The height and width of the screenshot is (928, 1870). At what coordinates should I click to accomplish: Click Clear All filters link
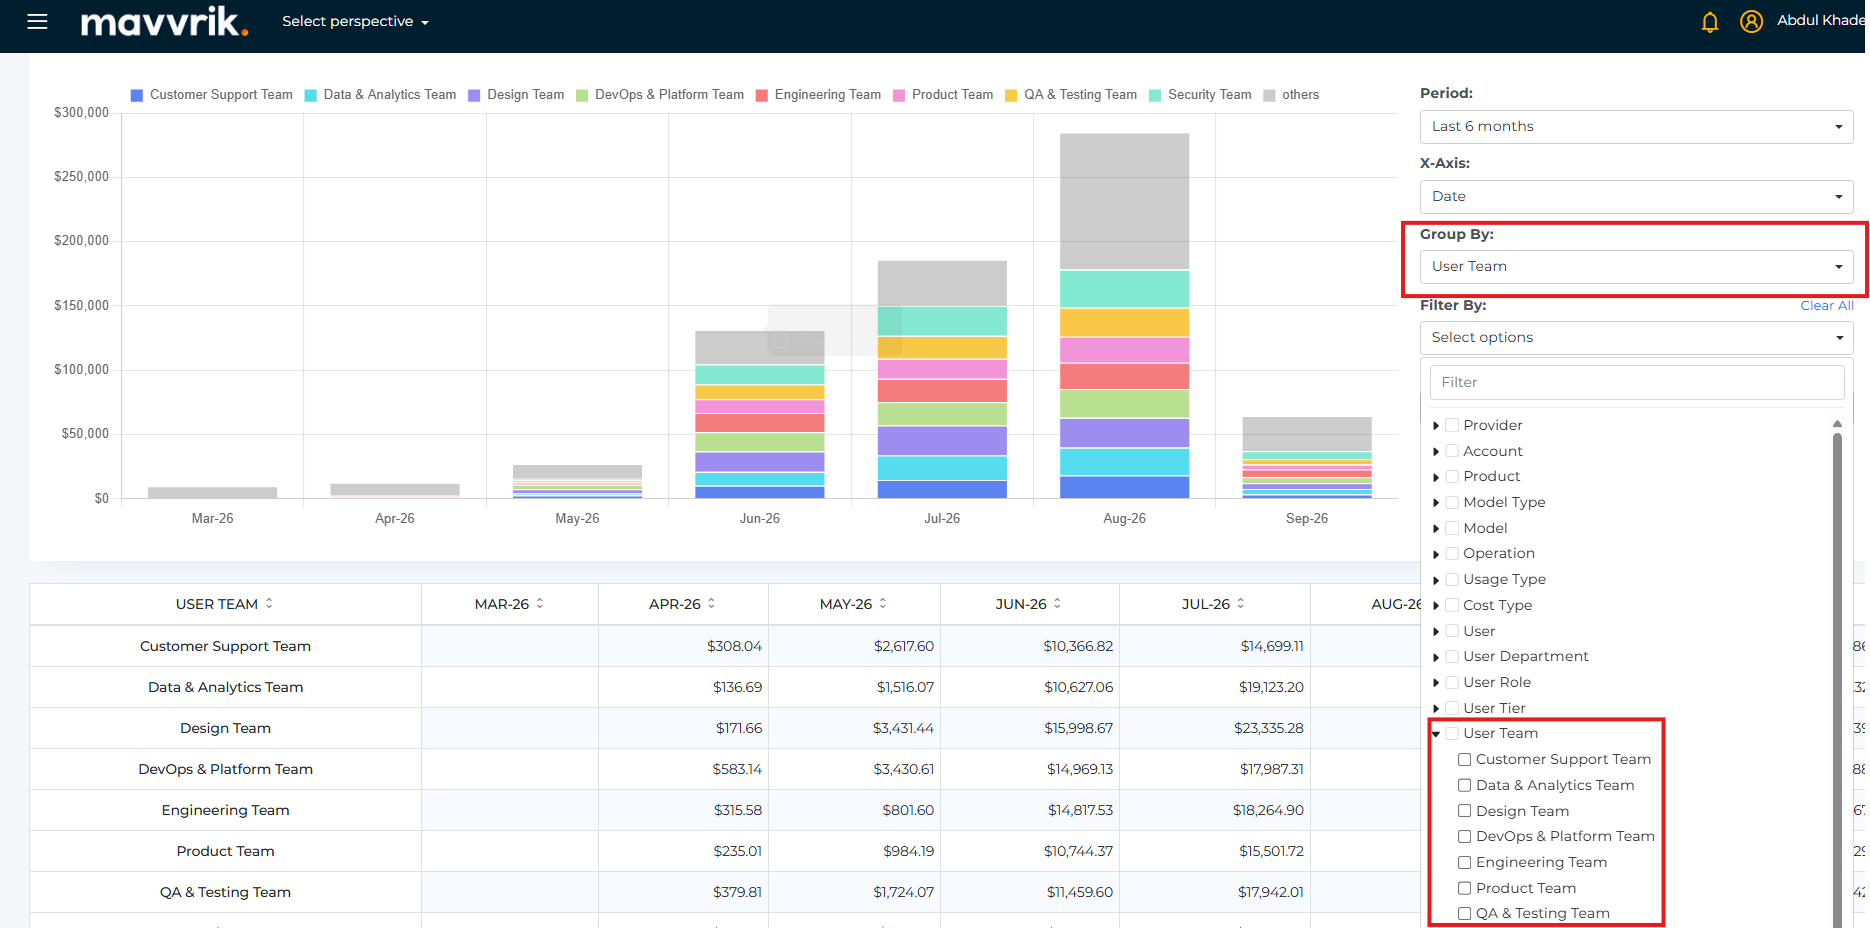pos(1827,305)
